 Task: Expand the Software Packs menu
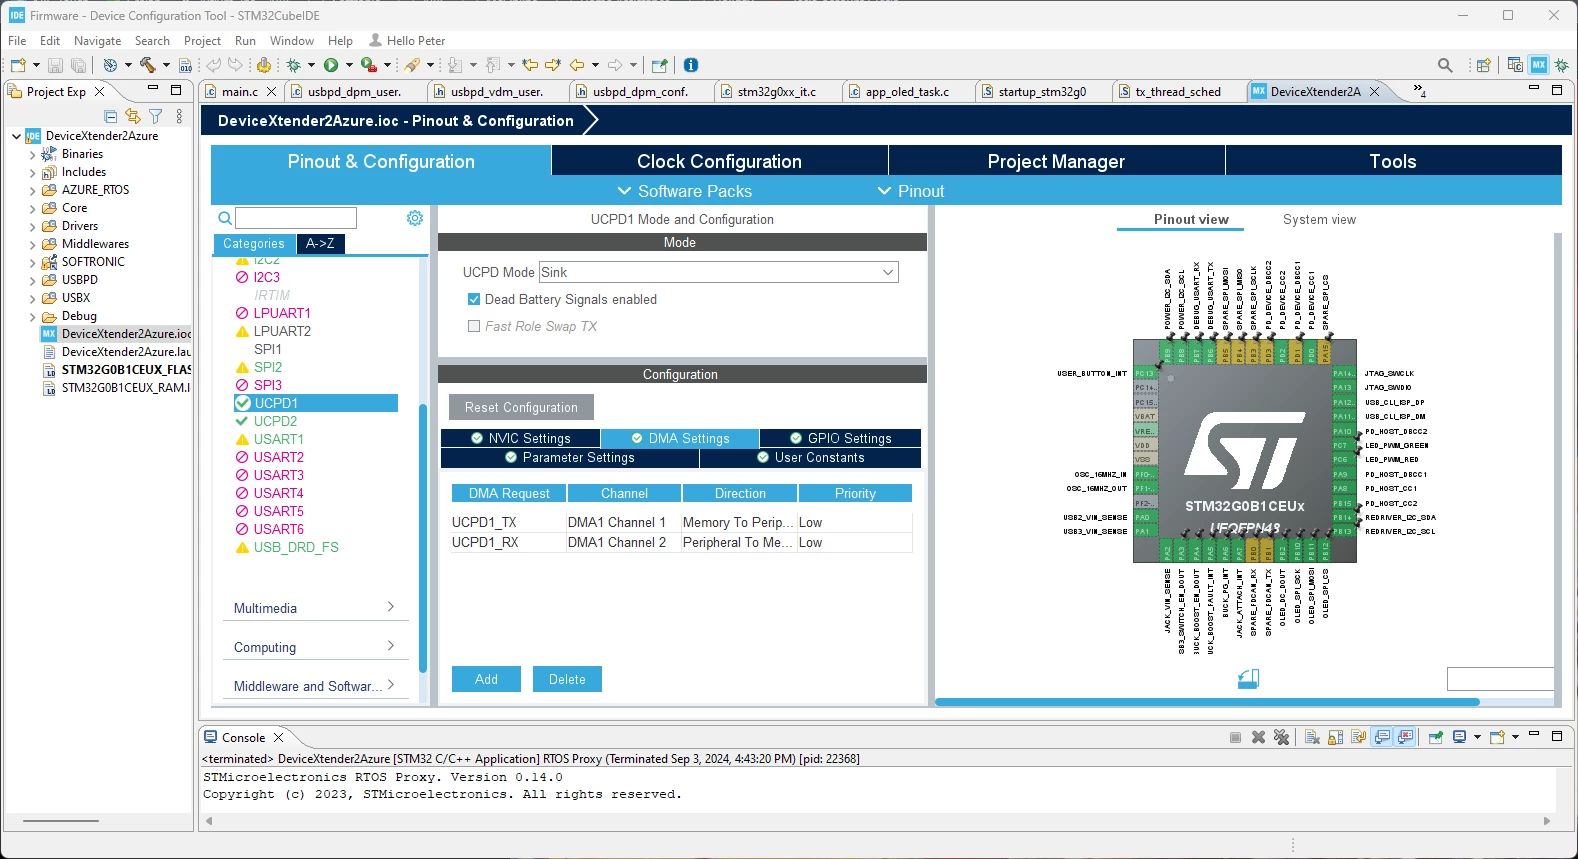[685, 191]
